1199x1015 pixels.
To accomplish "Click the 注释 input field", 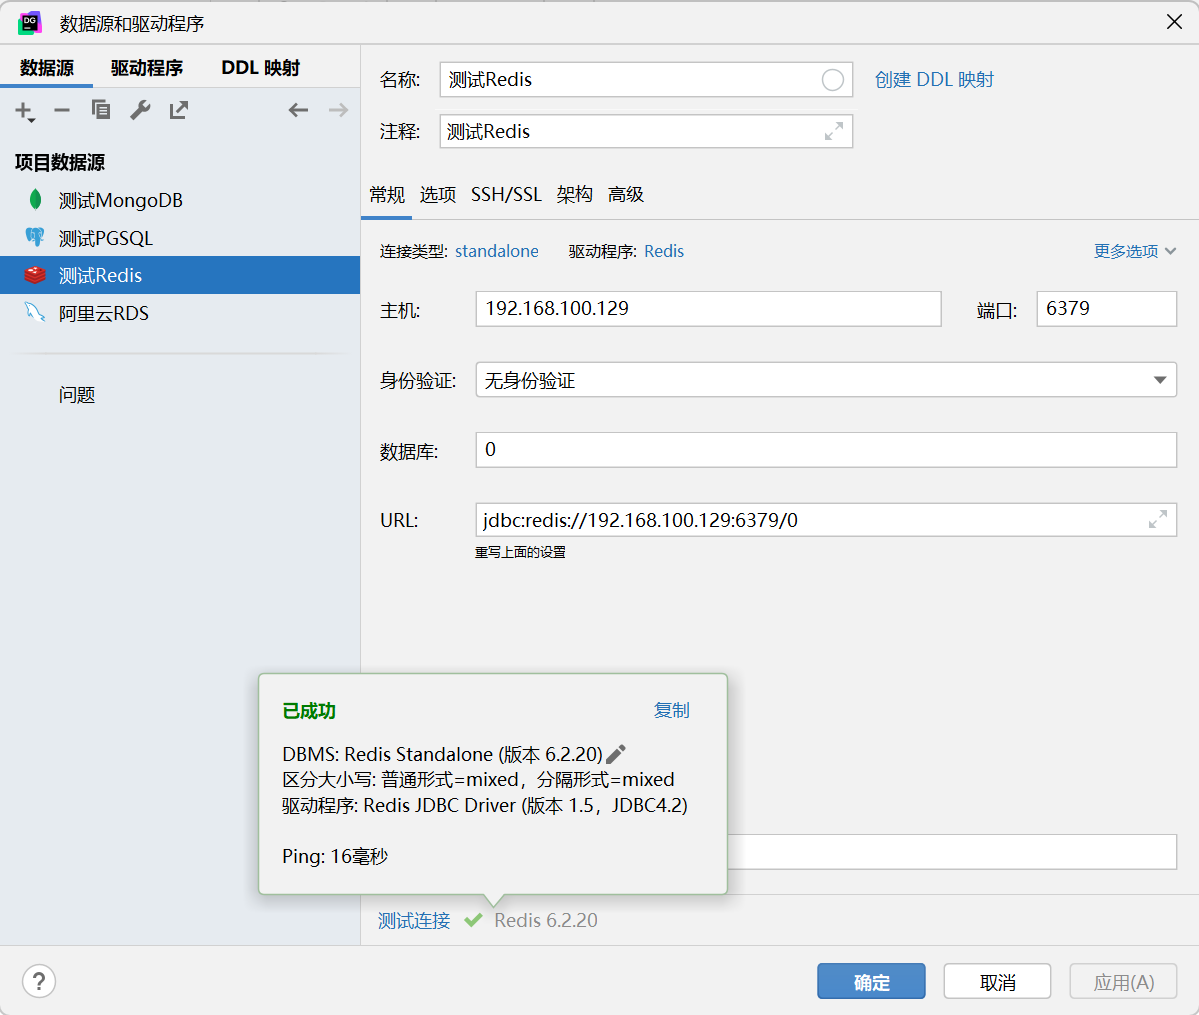I will pos(646,132).
